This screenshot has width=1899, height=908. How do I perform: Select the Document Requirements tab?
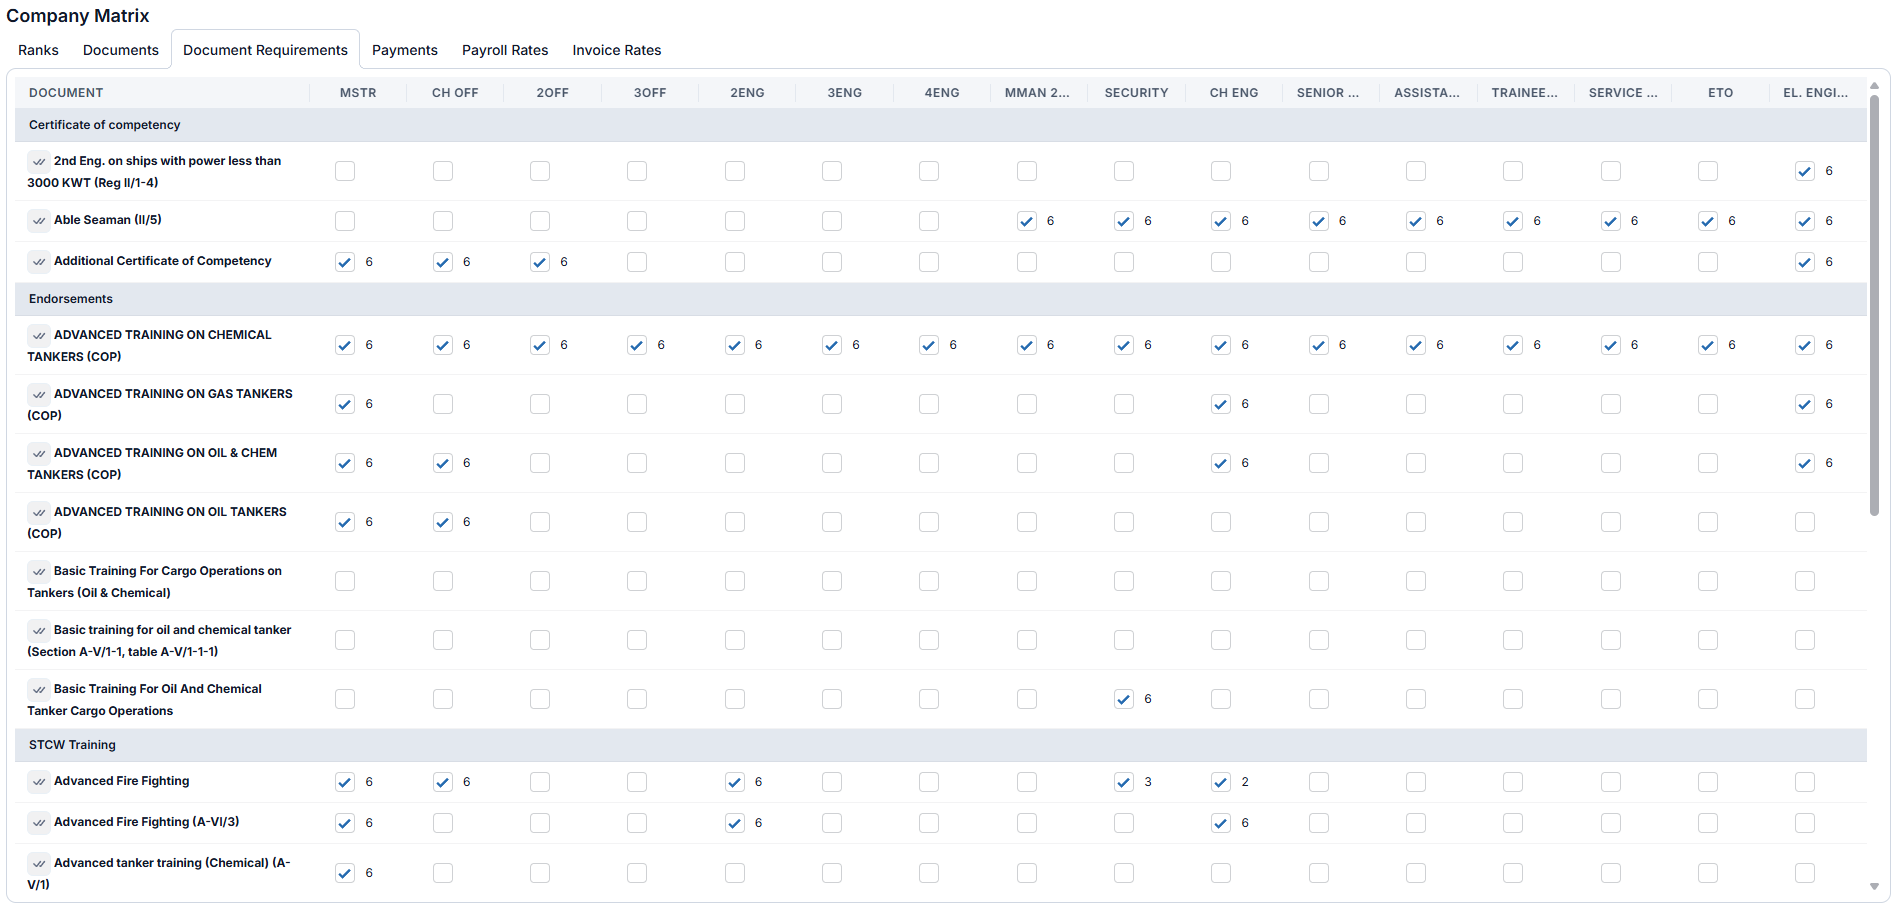pyautogui.click(x=265, y=50)
